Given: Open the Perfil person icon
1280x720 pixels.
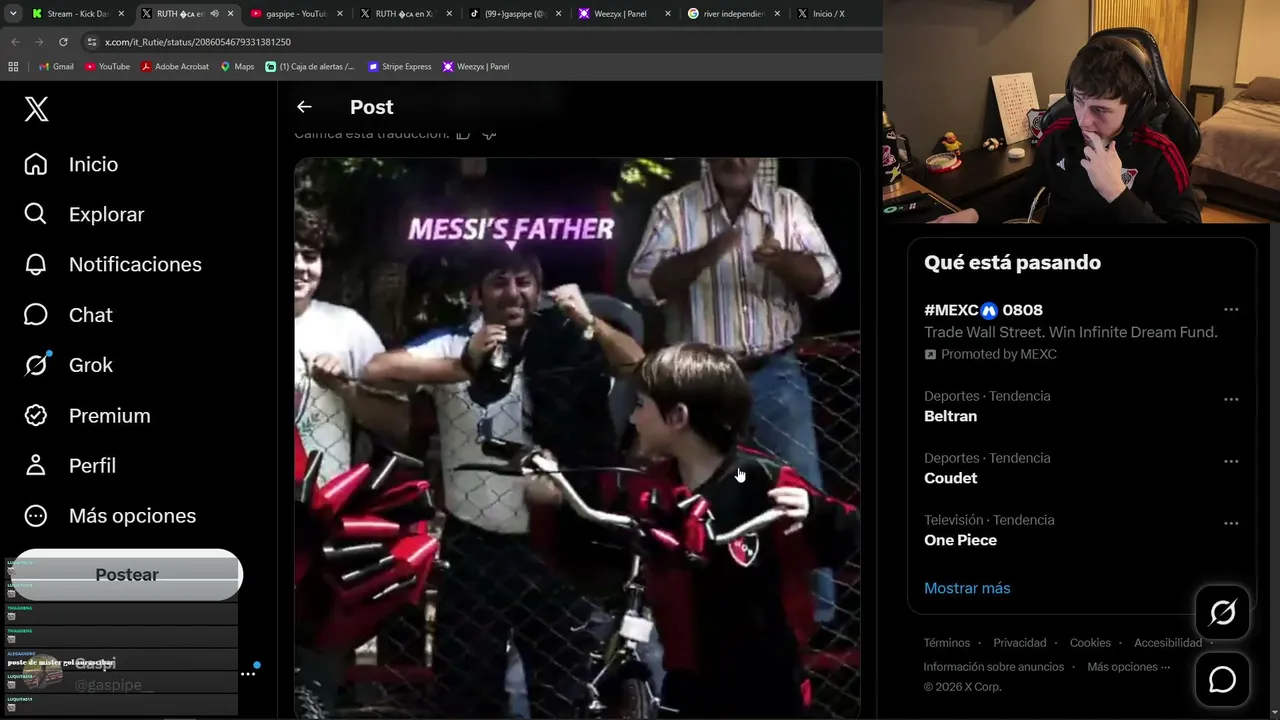Looking at the screenshot, I should (x=36, y=465).
